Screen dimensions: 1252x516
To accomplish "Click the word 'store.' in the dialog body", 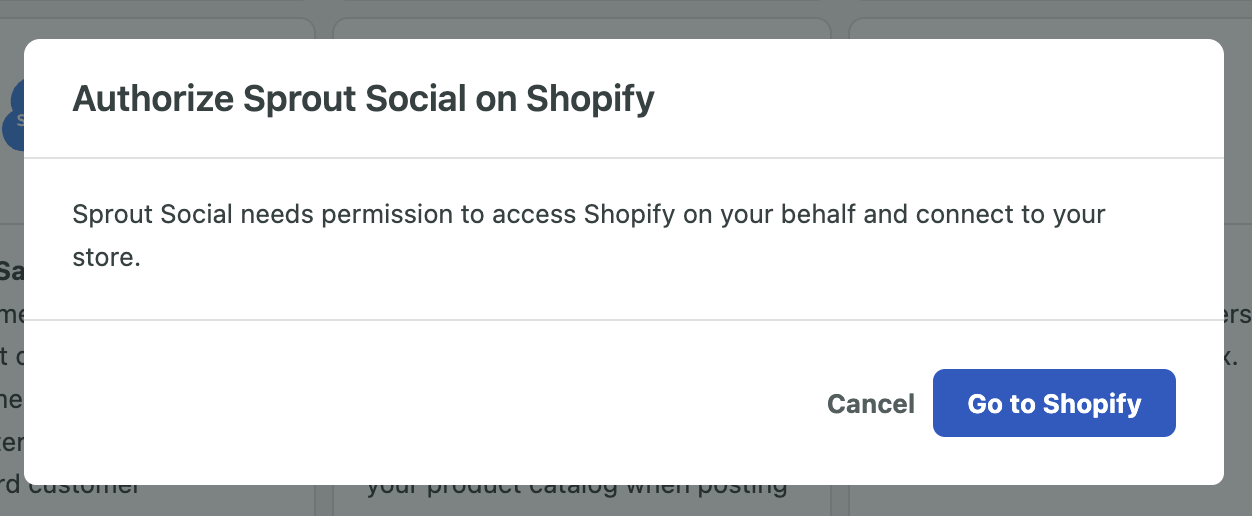I will click(107, 257).
